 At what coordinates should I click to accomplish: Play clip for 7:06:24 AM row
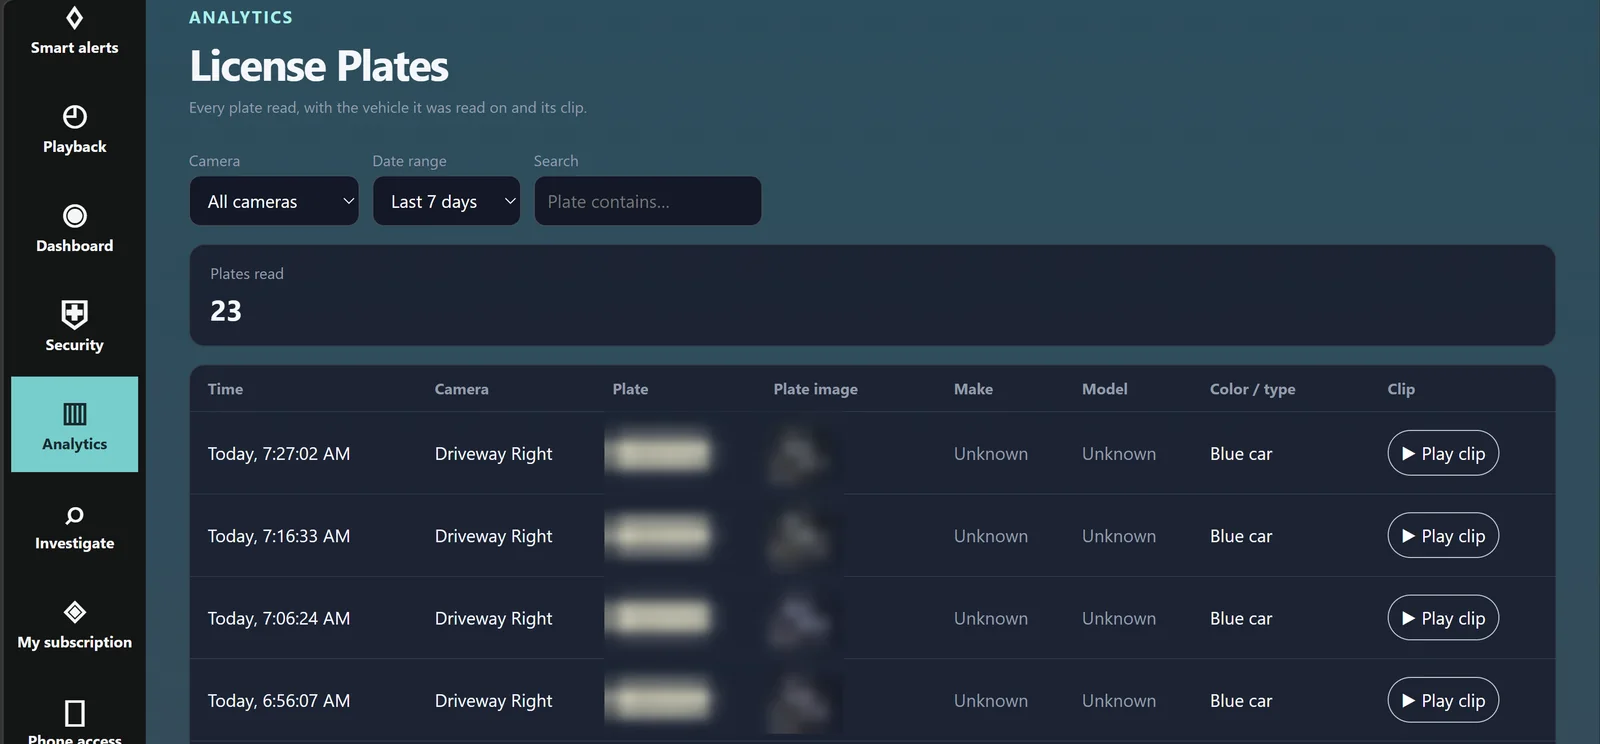click(1443, 618)
